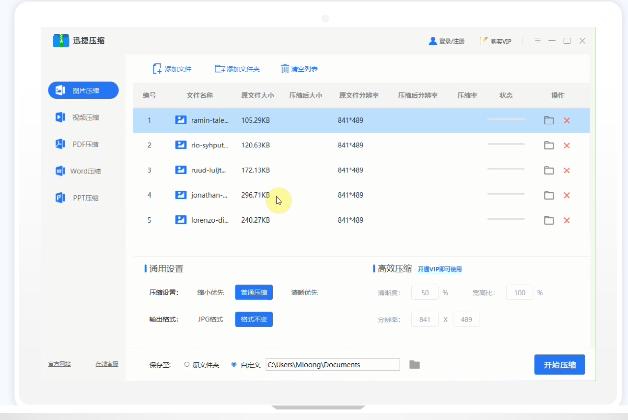Click the 添加文件夹 add folder icon
Image resolution: width=628 pixels, height=420 pixels.
[220, 69]
